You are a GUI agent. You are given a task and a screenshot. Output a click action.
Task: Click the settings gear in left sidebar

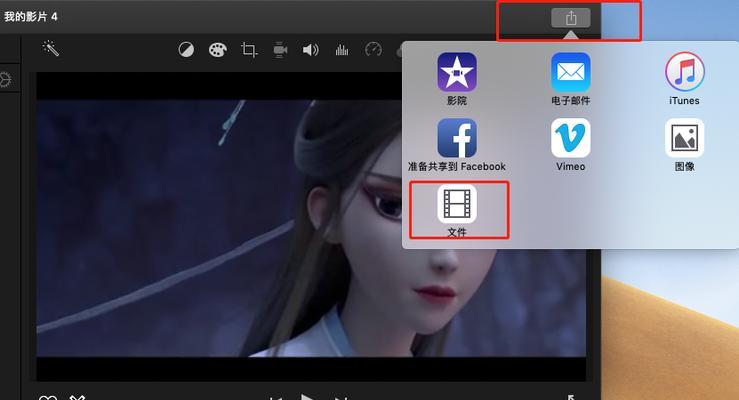click(x=5, y=80)
